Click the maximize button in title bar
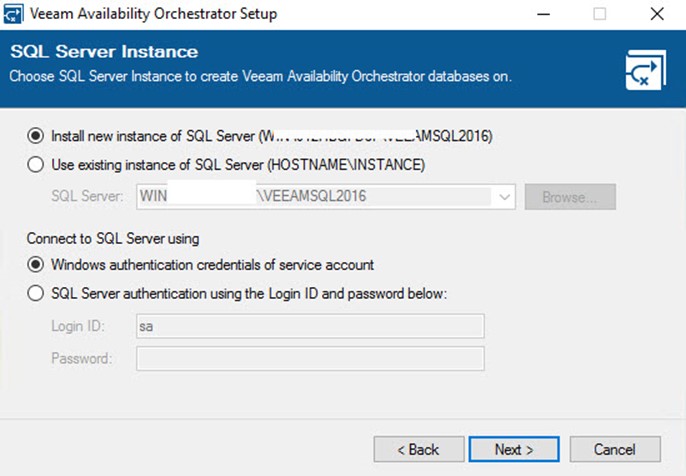Viewport: 686px width, 476px height. [x=599, y=14]
